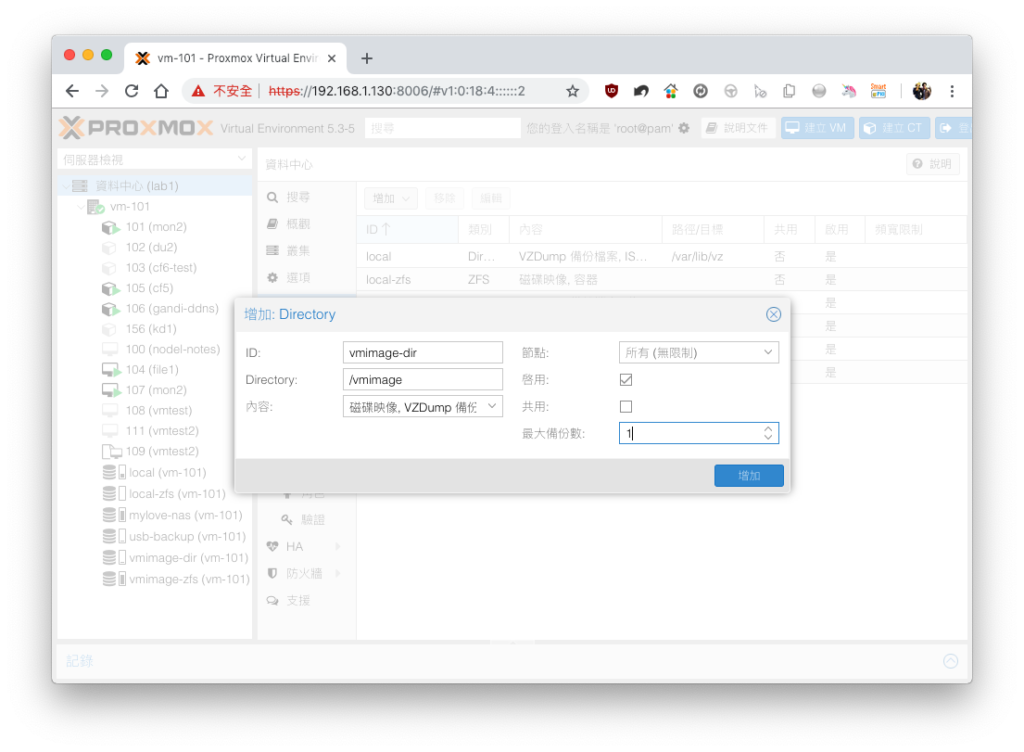Image resolution: width=1024 pixels, height=752 pixels.
Task: Select container 101 (mon2) in the tree
Action: click(x=156, y=227)
